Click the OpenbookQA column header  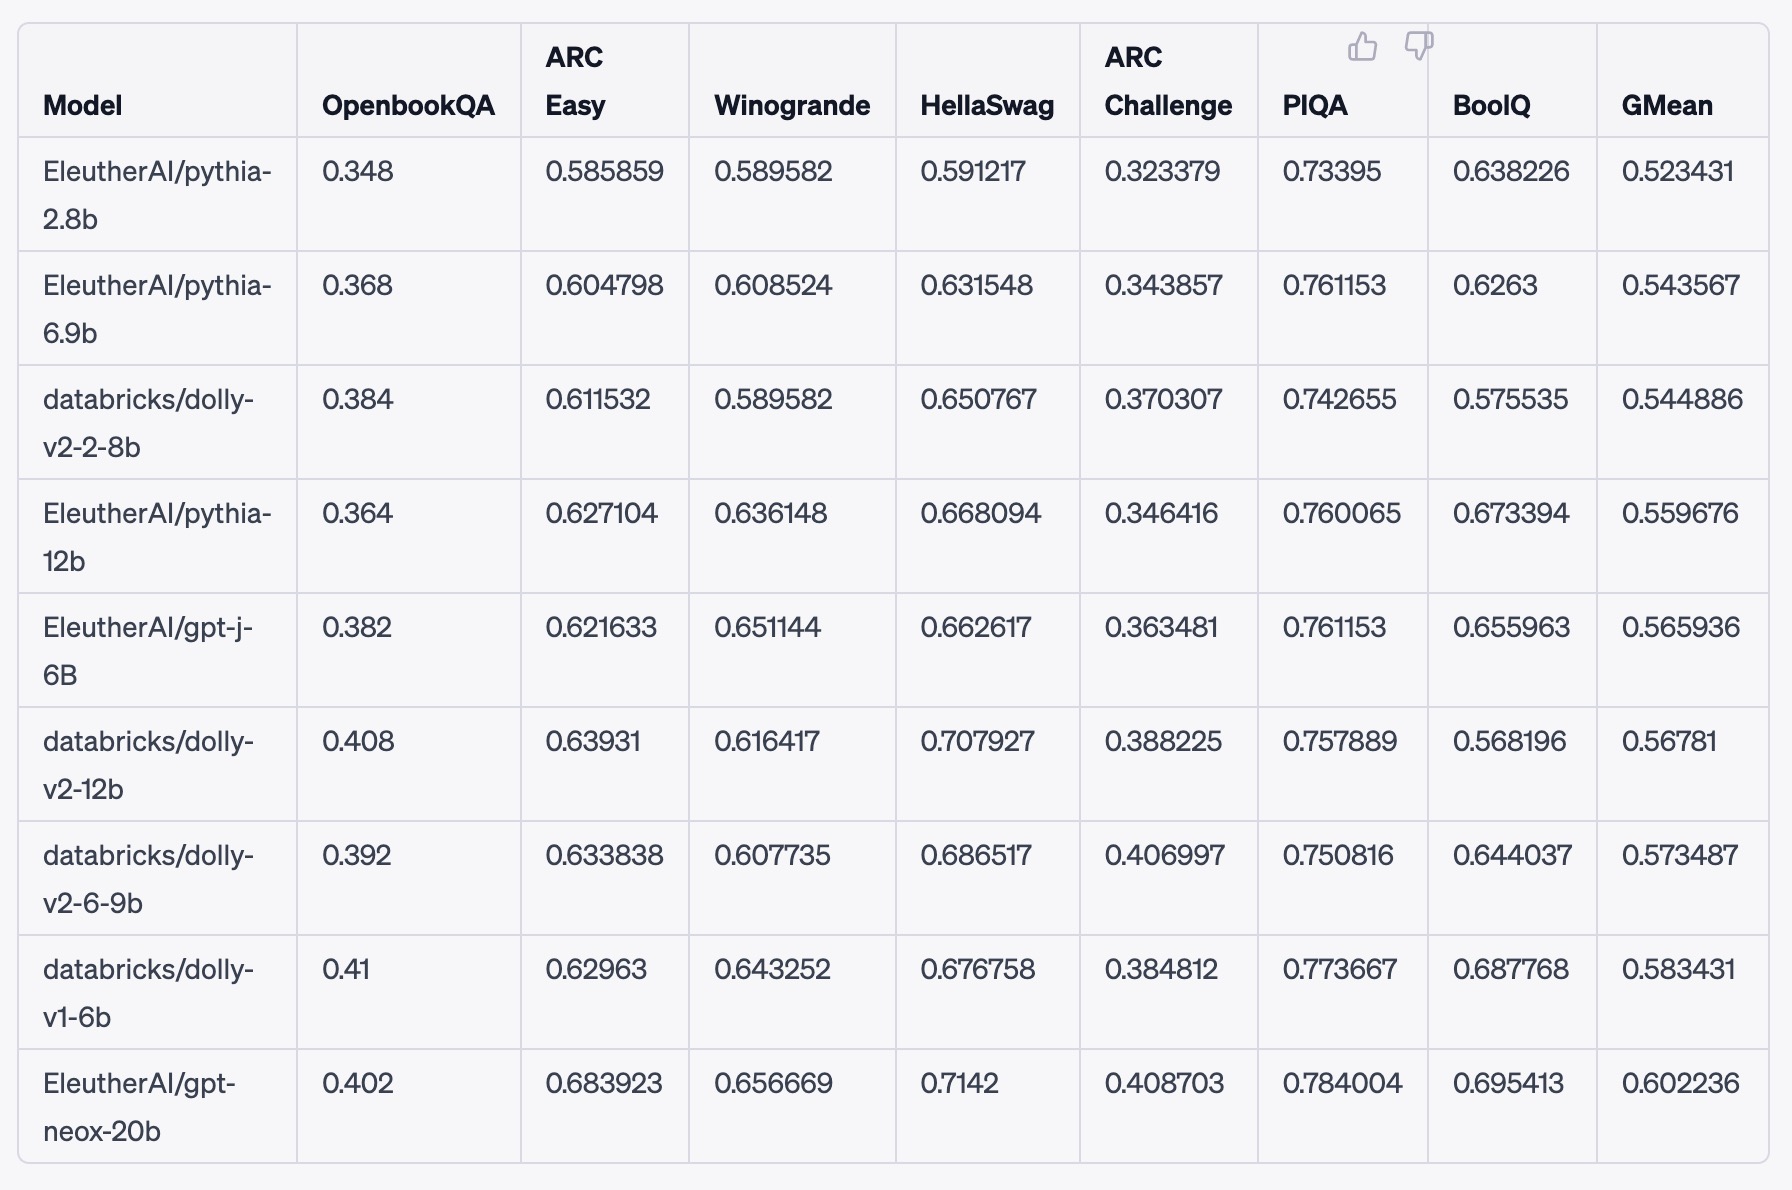click(408, 105)
